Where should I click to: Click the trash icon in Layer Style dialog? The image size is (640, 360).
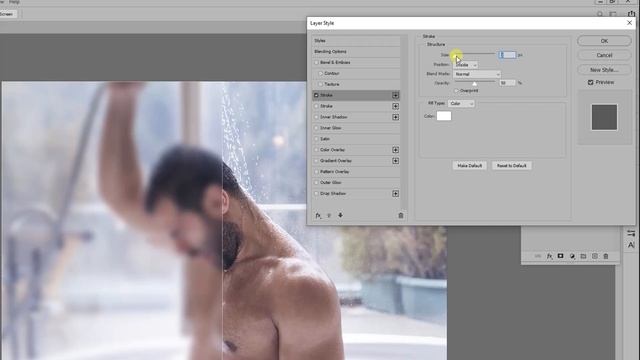click(401, 215)
